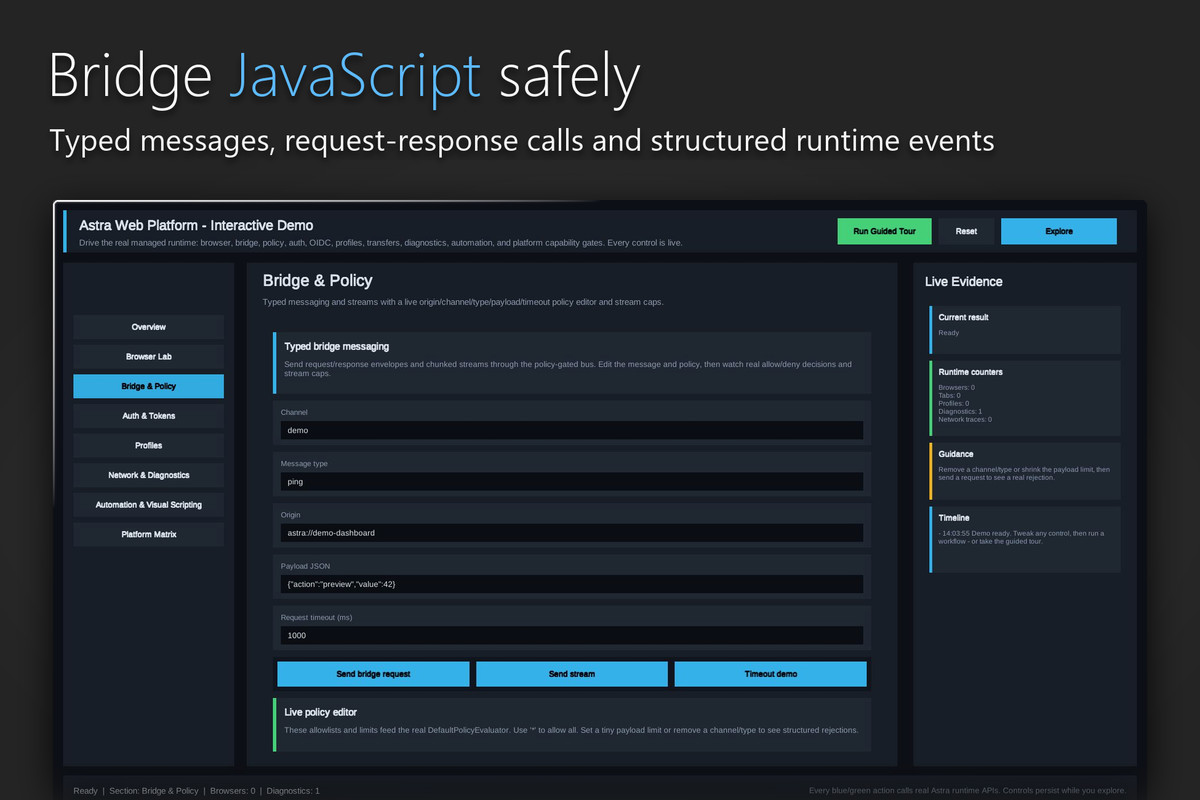The image size is (1200, 800).
Task: Click the Timeline entry 'Demo ready'
Action: (1021, 537)
